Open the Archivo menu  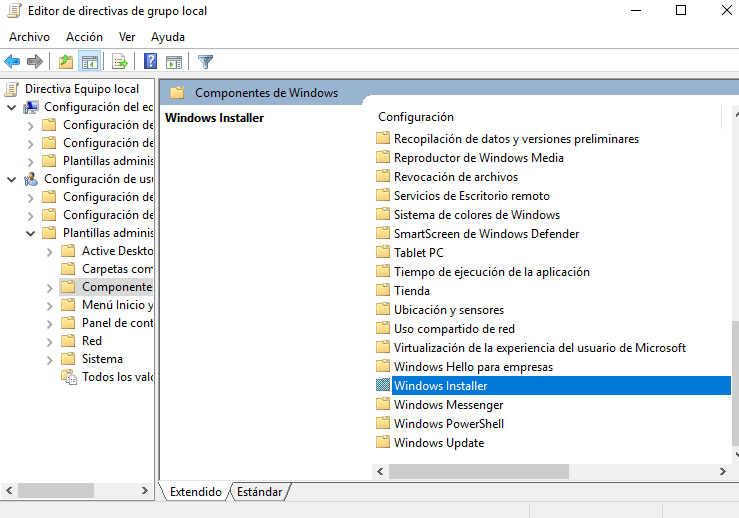pyautogui.click(x=29, y=37)
